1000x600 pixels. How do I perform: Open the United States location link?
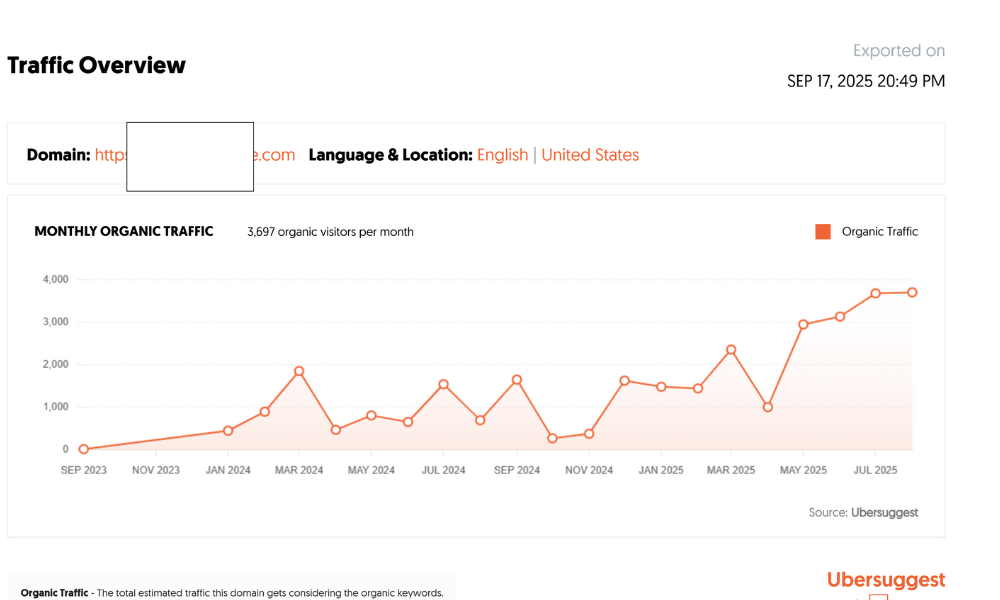point(590,155)
